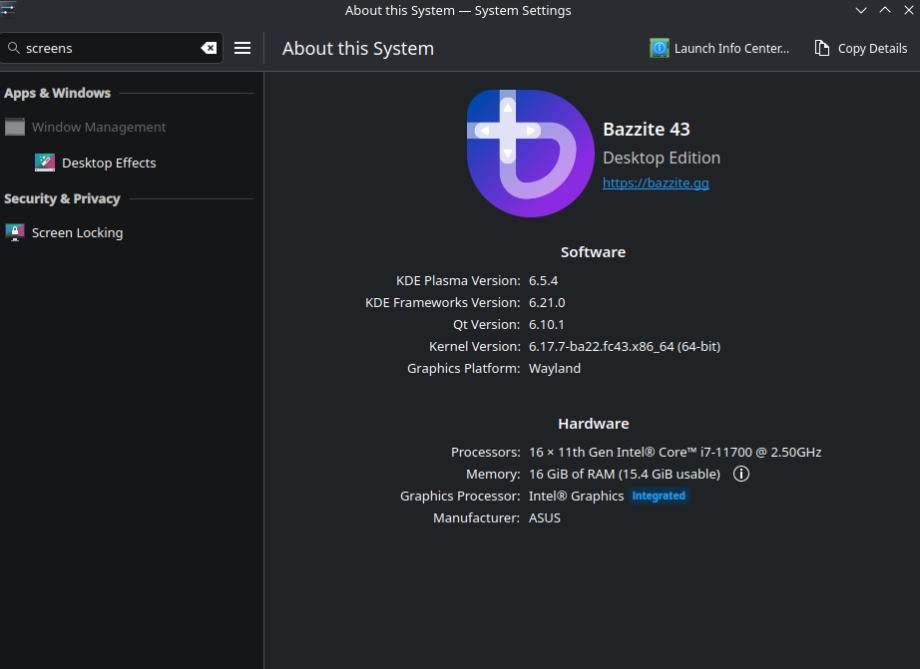Click the Intel Graphics processor value
Viewport: 920px width, 669px height.
576,496
